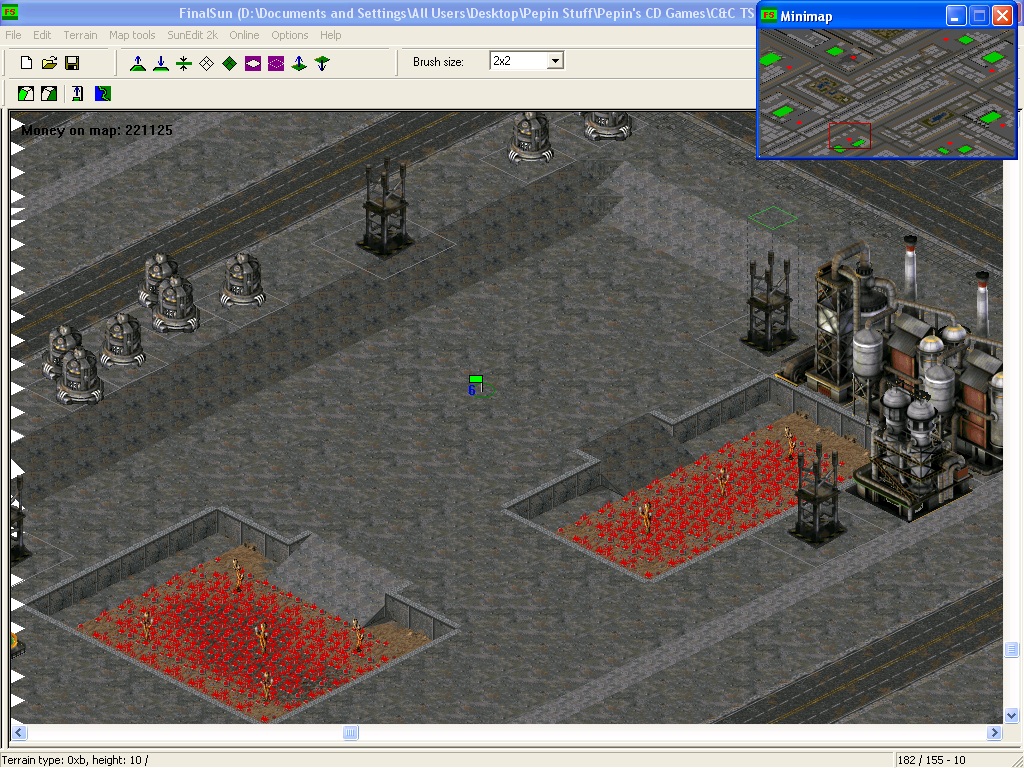Image resolution: width=1024 pixels, height=768 pixels.
Task: Minimize the Minimap window
Action: click(956, 16)
